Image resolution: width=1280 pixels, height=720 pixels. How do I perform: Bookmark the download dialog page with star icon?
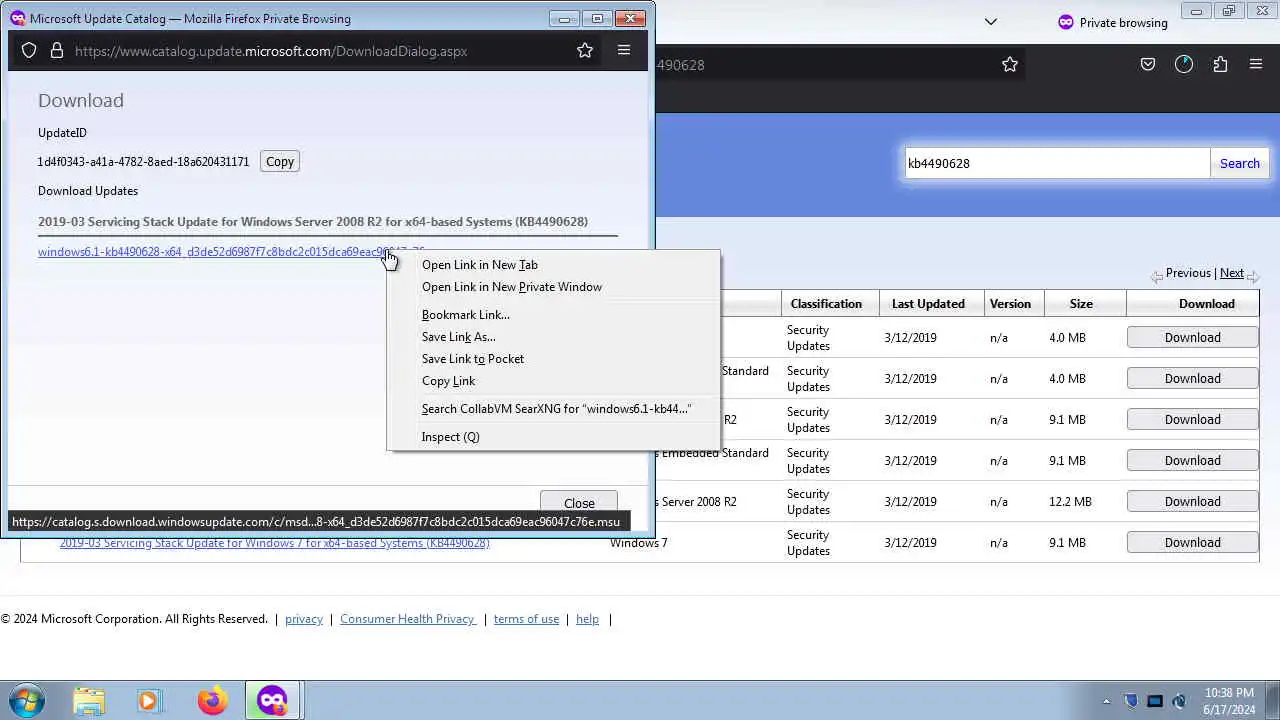[x=585, y=51]
